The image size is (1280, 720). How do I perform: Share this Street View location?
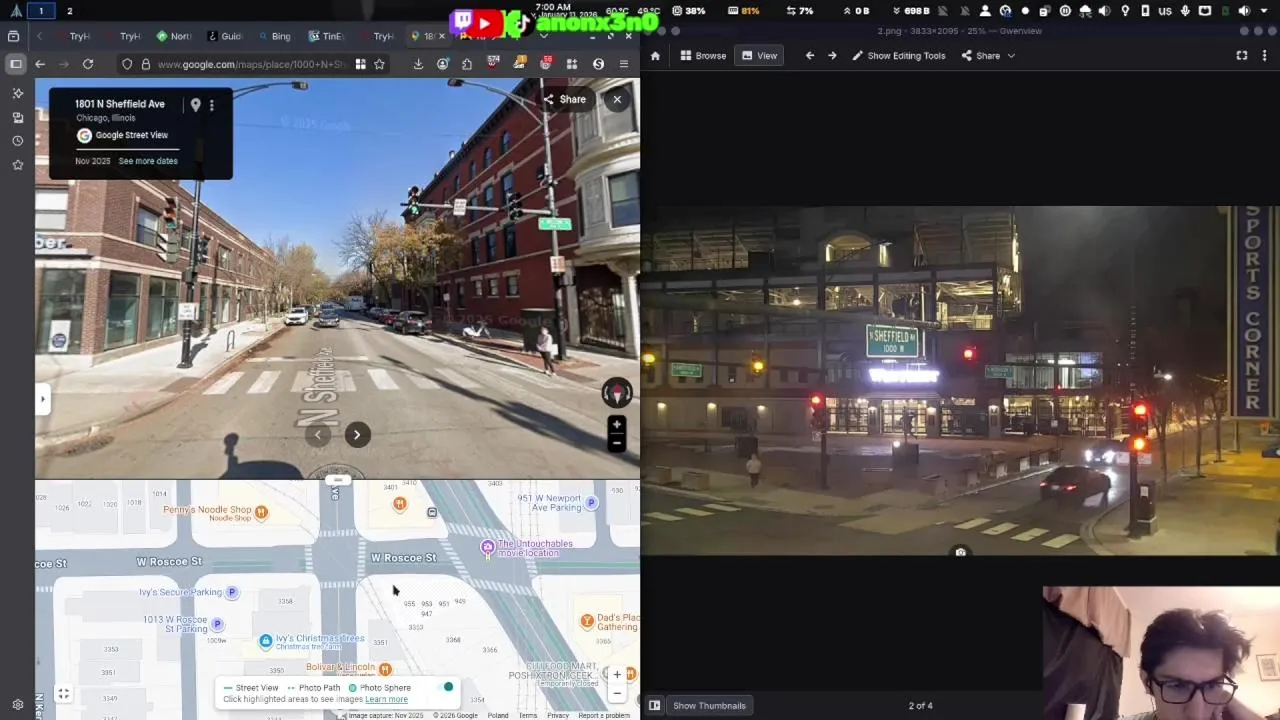coord(565,99)
